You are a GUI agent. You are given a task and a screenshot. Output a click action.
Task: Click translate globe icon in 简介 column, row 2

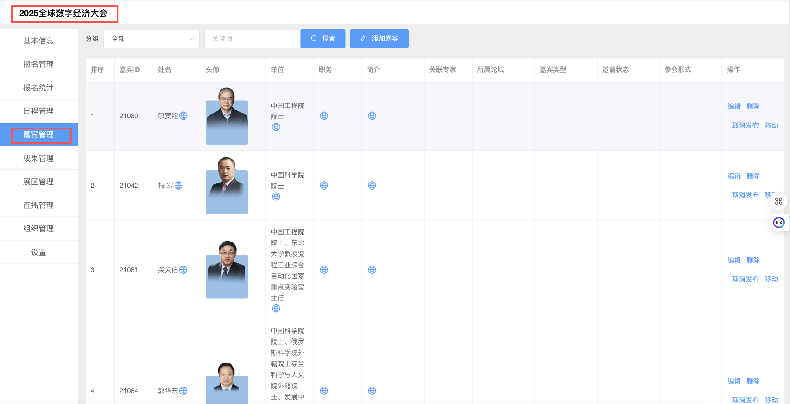(371, 185)
